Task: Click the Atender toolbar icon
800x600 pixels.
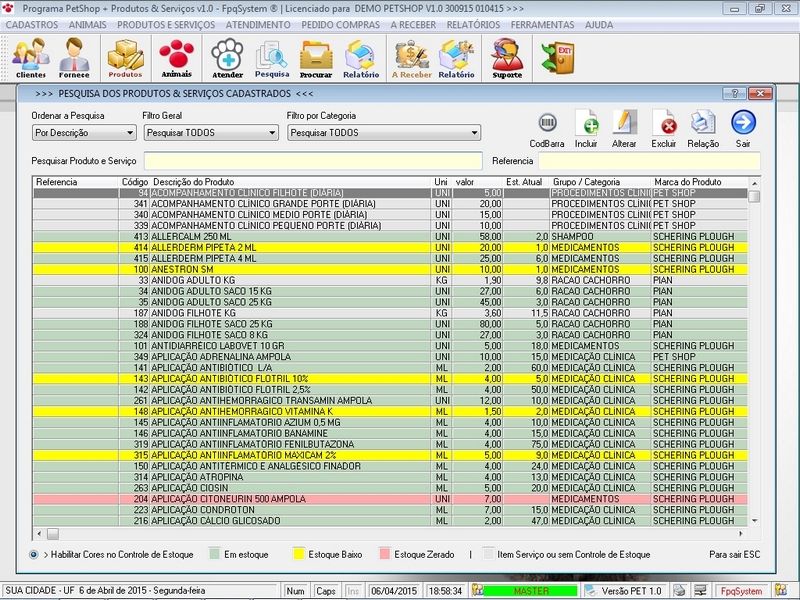Action: [x=227, y=57]
